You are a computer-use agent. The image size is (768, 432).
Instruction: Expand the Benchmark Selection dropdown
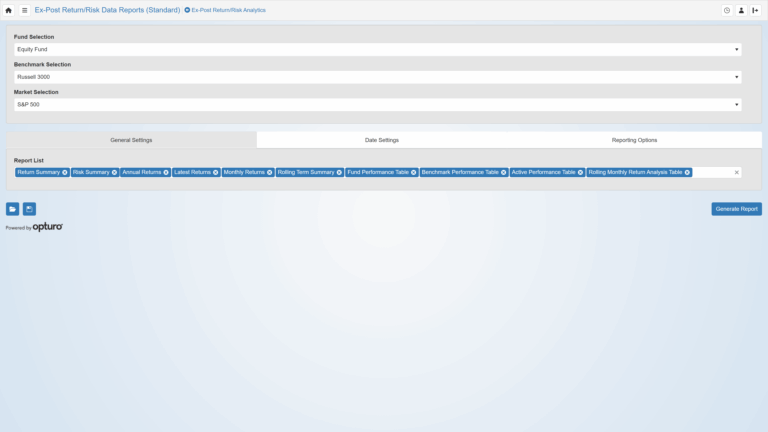click(377, 77)
